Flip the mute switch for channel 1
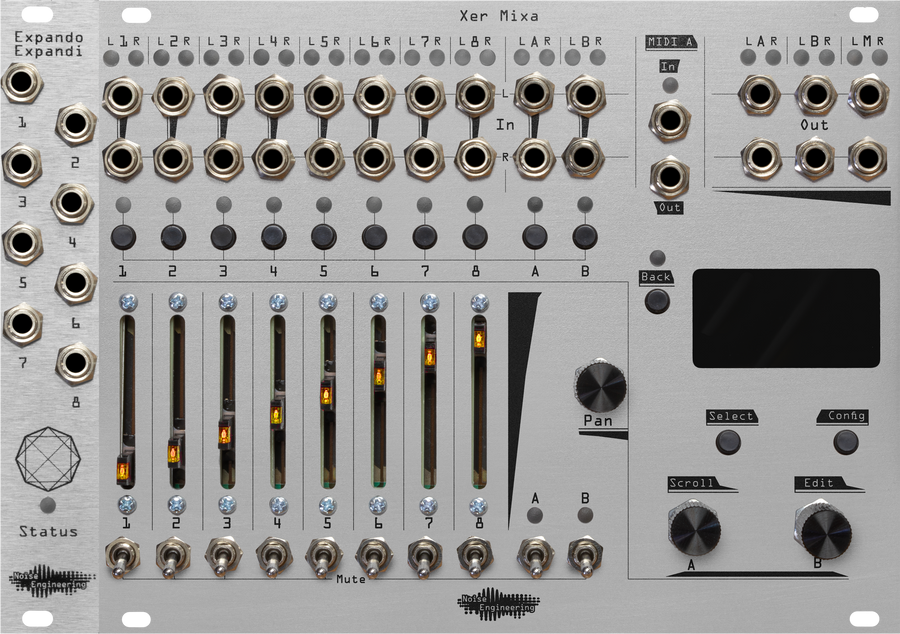 point(120,555)
